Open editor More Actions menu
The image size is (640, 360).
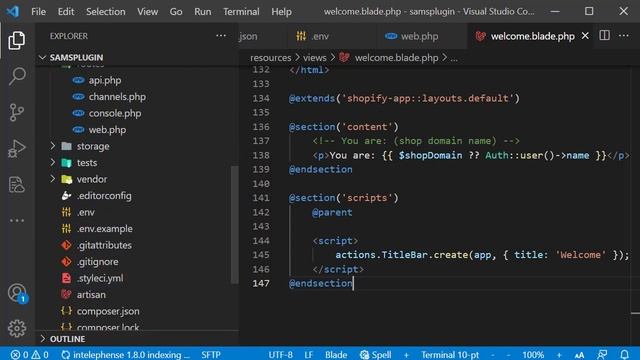coord(624,36)
